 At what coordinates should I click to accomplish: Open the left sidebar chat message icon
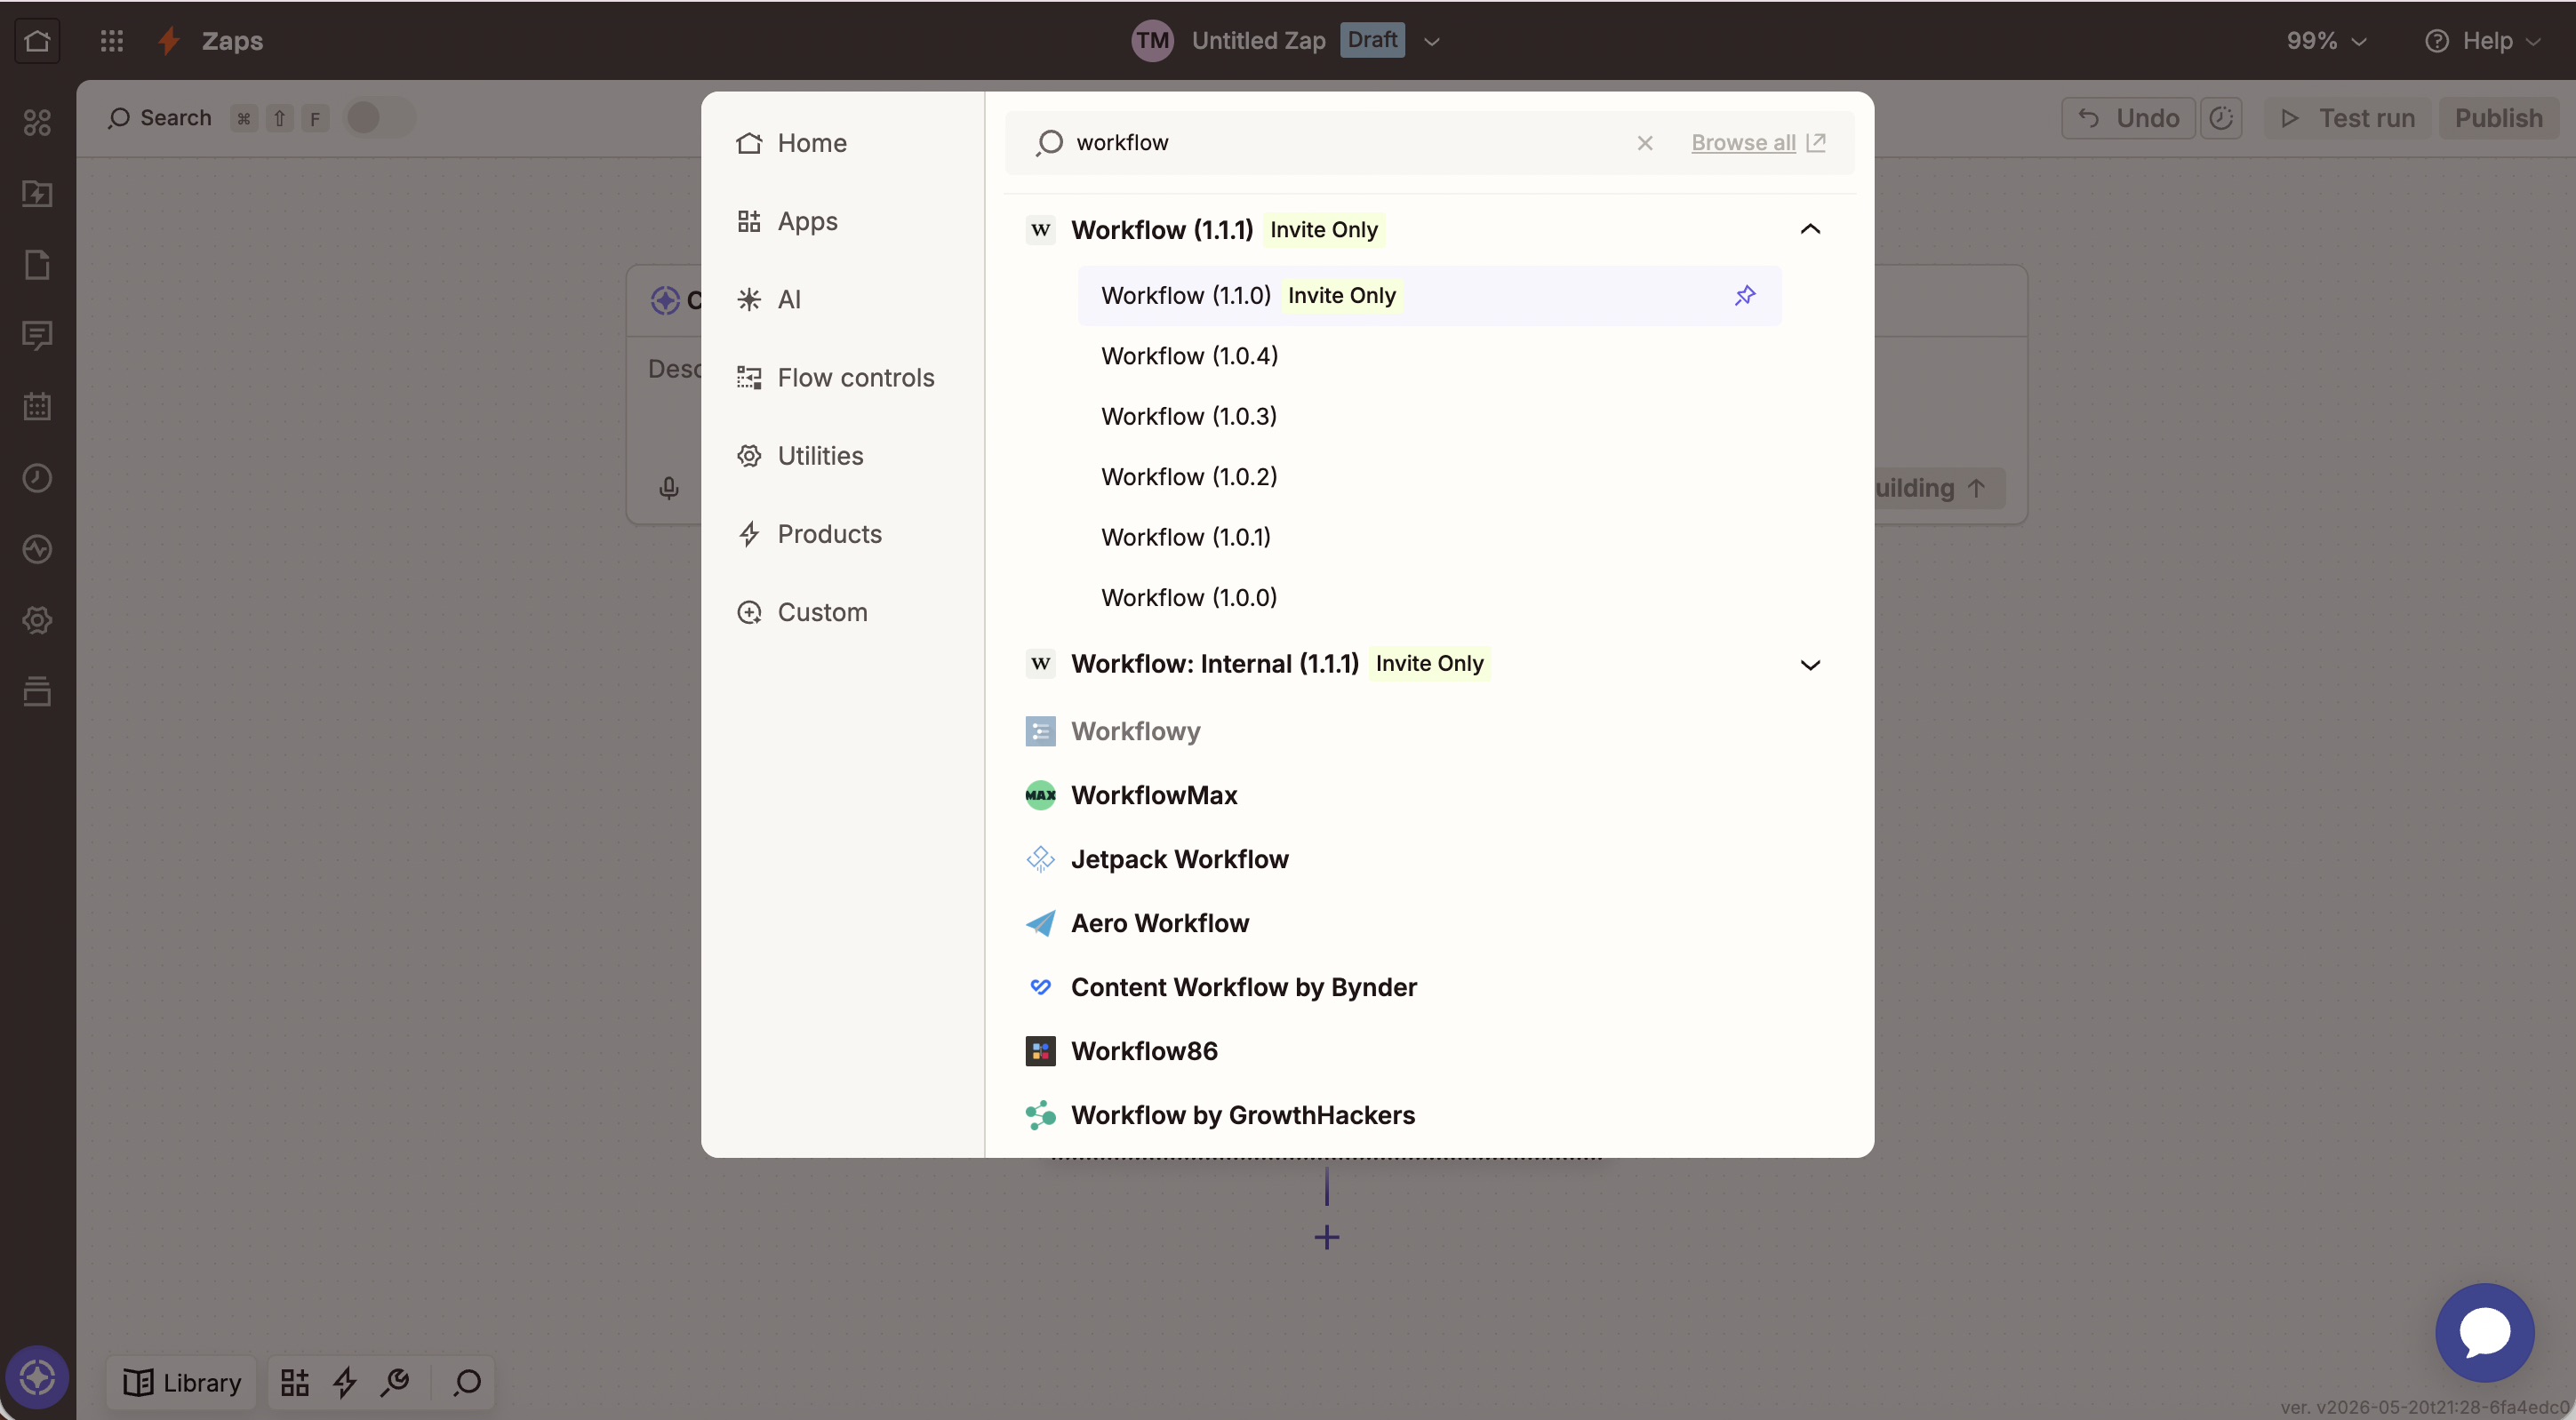point(37,335)
